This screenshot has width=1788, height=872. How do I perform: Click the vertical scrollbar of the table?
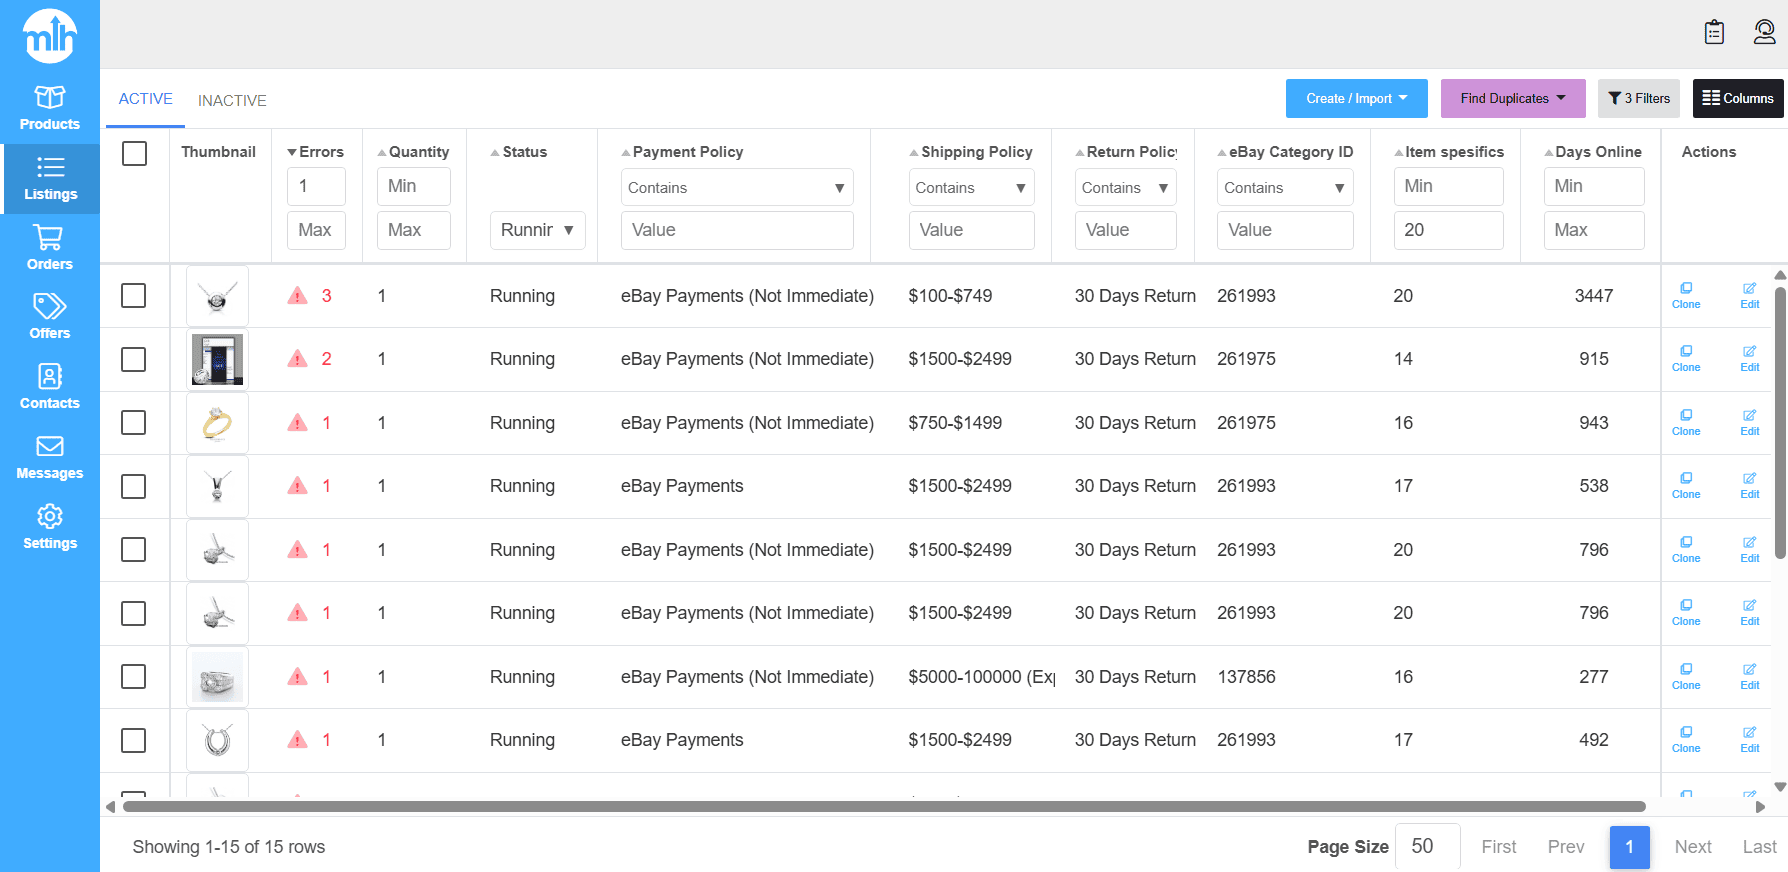coord(1780,423)
